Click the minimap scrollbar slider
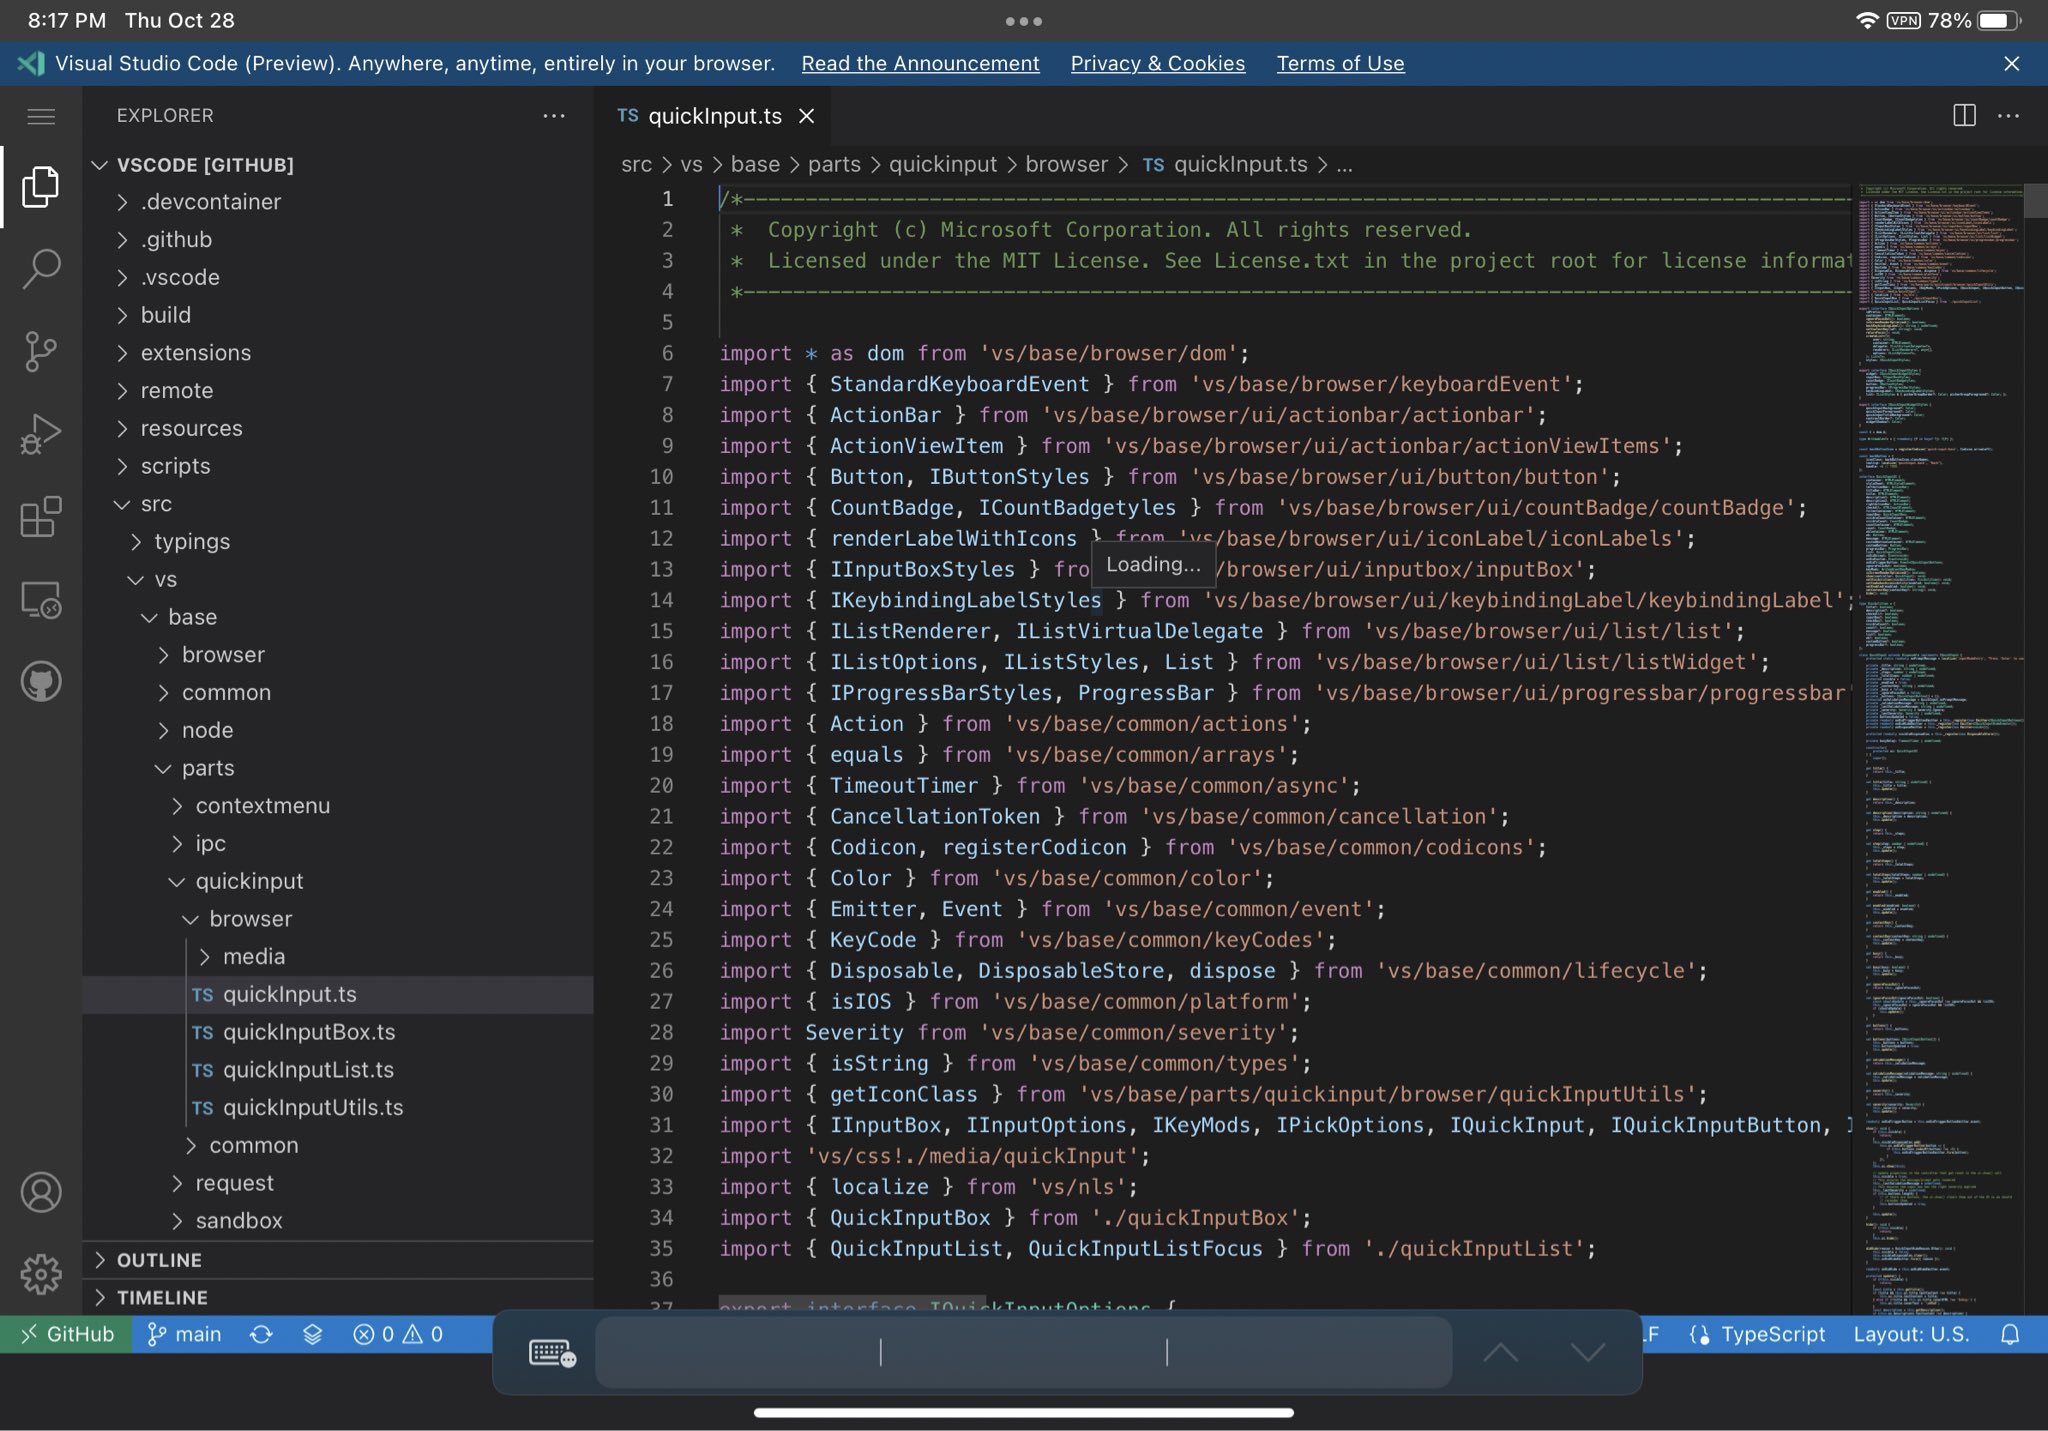The height and width of the screenshot is (1431, 2048). coord(2035,201)
